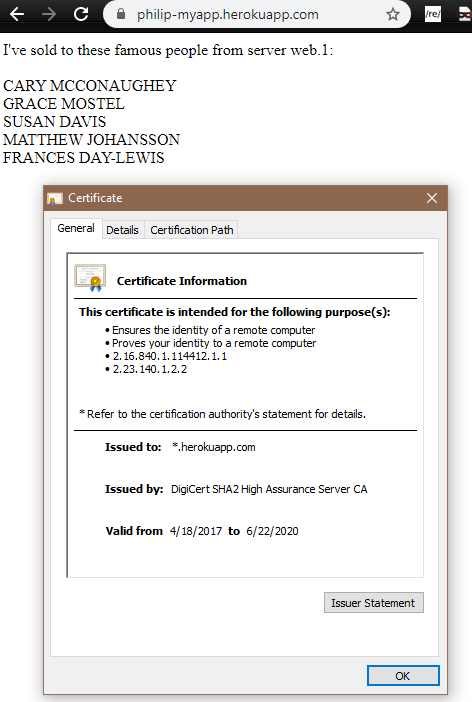Click 'Proves your identity to a remote computer'
This screenshot has width=472, height=702.
(214, 343)
